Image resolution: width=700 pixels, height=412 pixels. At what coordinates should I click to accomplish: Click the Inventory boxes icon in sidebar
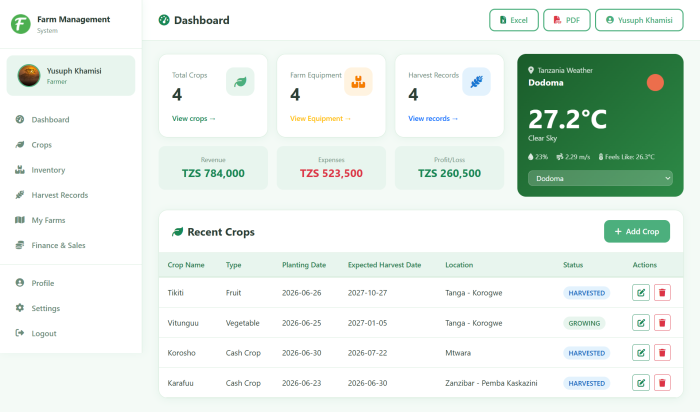tap(20, 170)
